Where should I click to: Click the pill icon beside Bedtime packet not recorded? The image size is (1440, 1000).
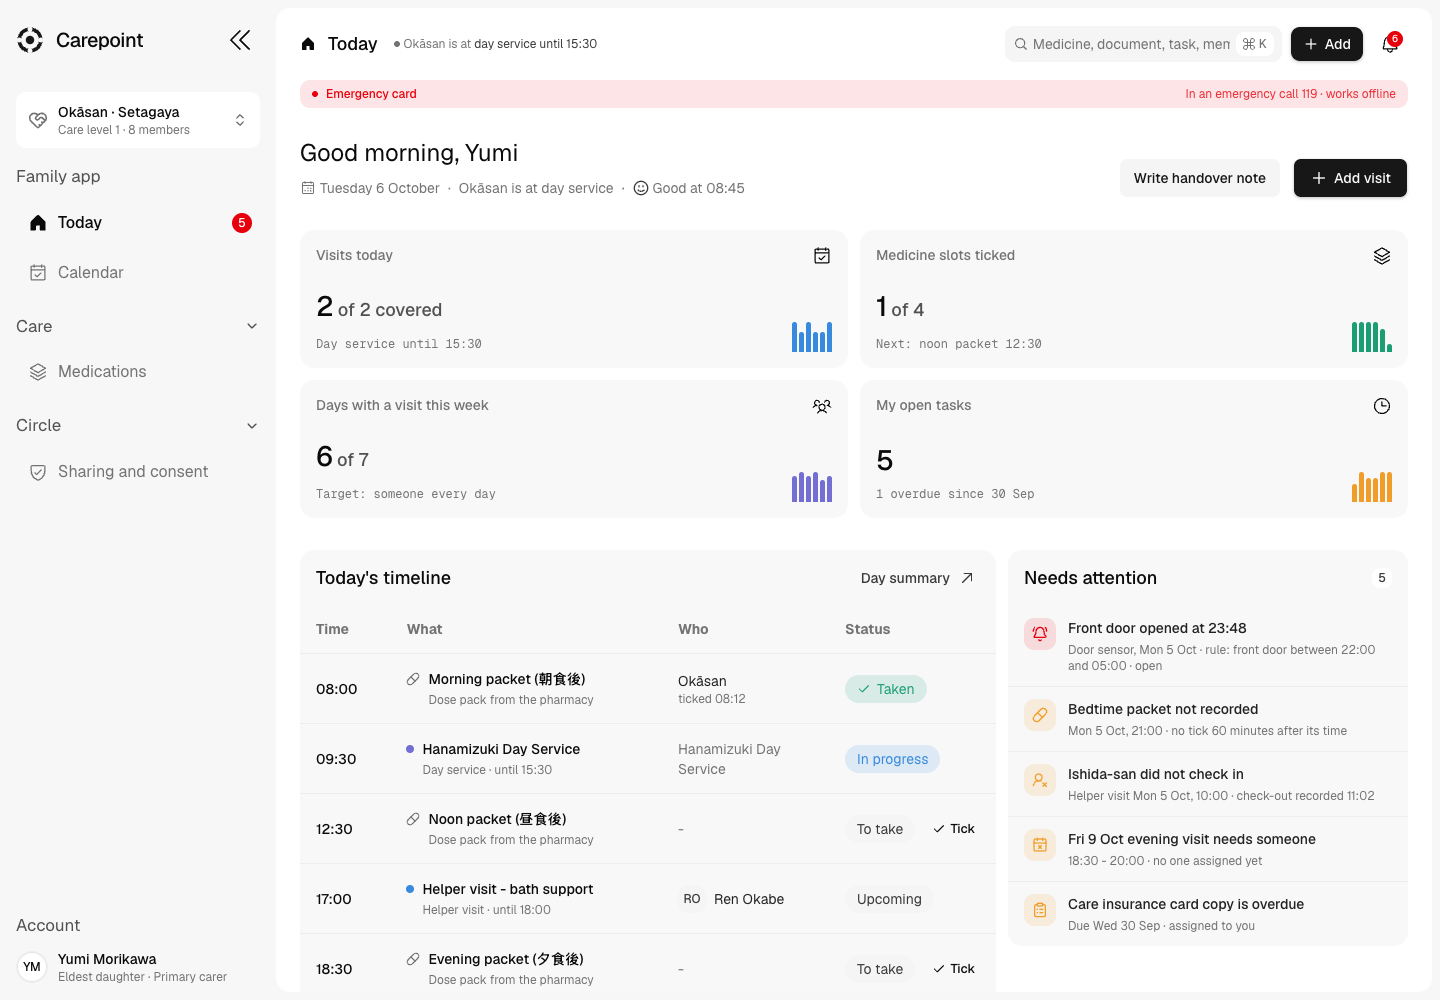[x=1040, y=715]
